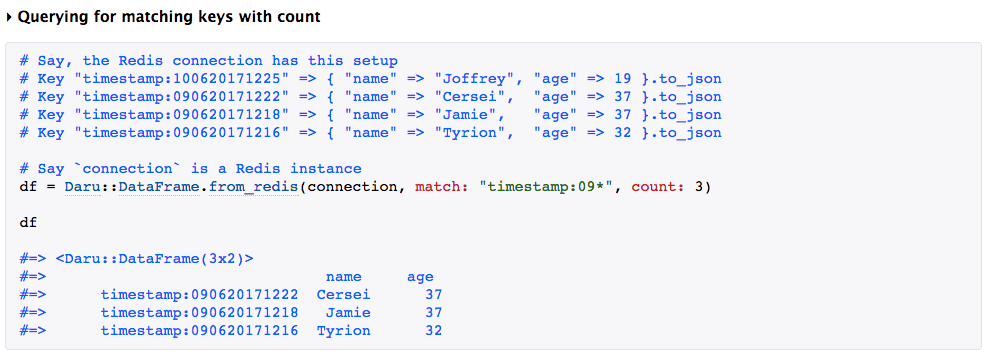Viewport: 990px width, 363px height.
Task: Click 'Cersei' in the output table
Action: [x=343, y=295]
